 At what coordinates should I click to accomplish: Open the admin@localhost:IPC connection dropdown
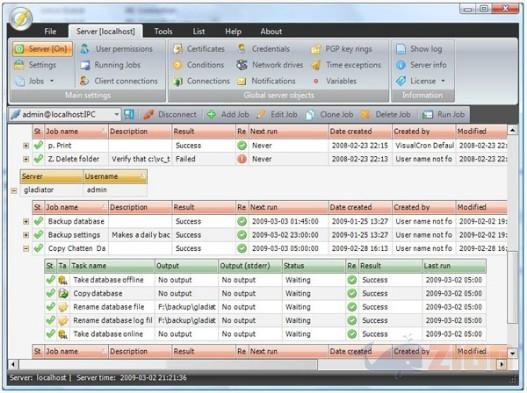tap(116, 115)
